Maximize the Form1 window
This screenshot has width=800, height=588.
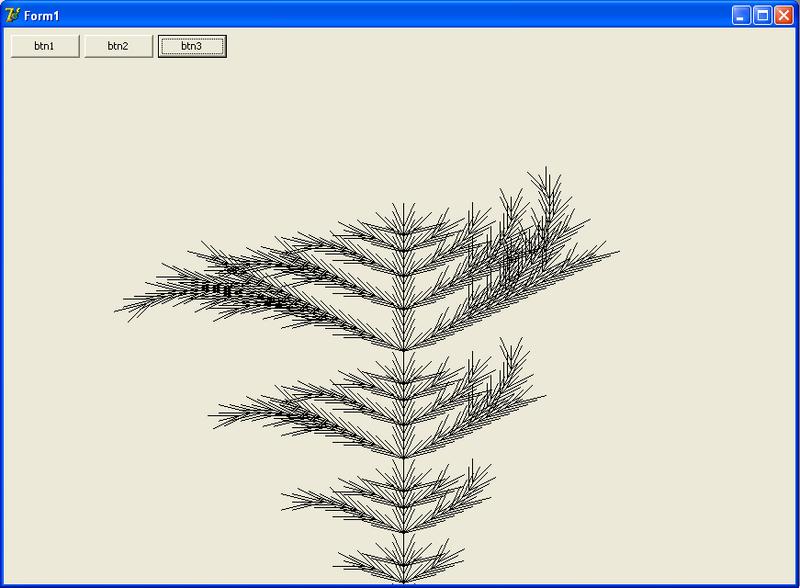click(762, 16)
